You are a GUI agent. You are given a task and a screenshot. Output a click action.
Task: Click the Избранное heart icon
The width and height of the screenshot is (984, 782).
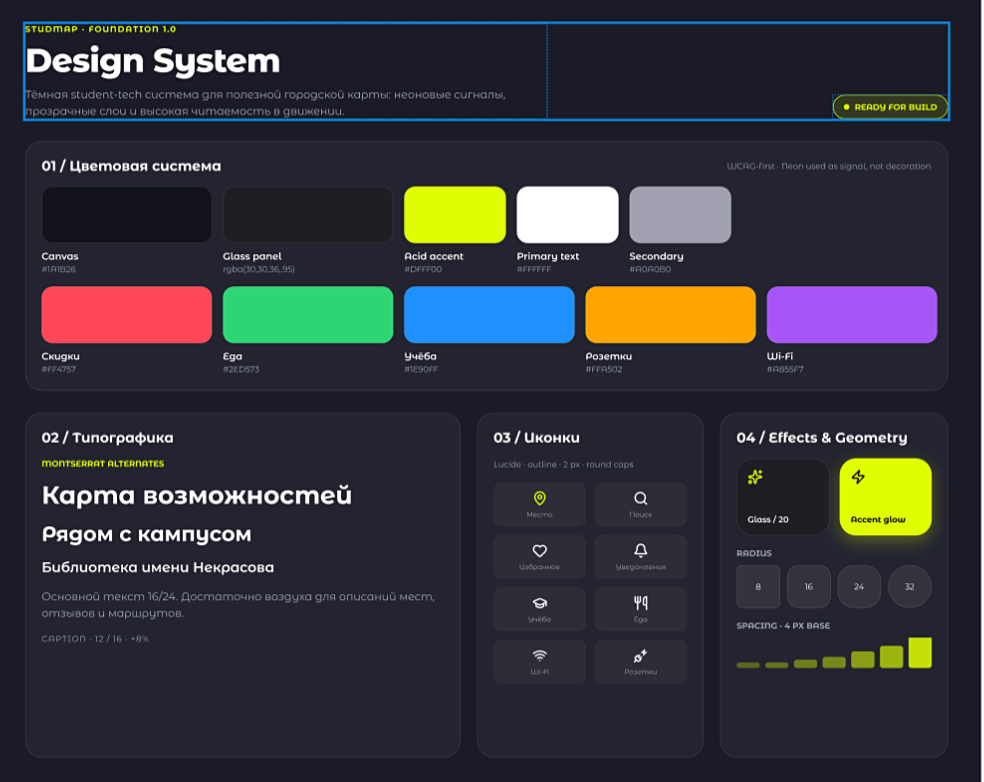539,551
